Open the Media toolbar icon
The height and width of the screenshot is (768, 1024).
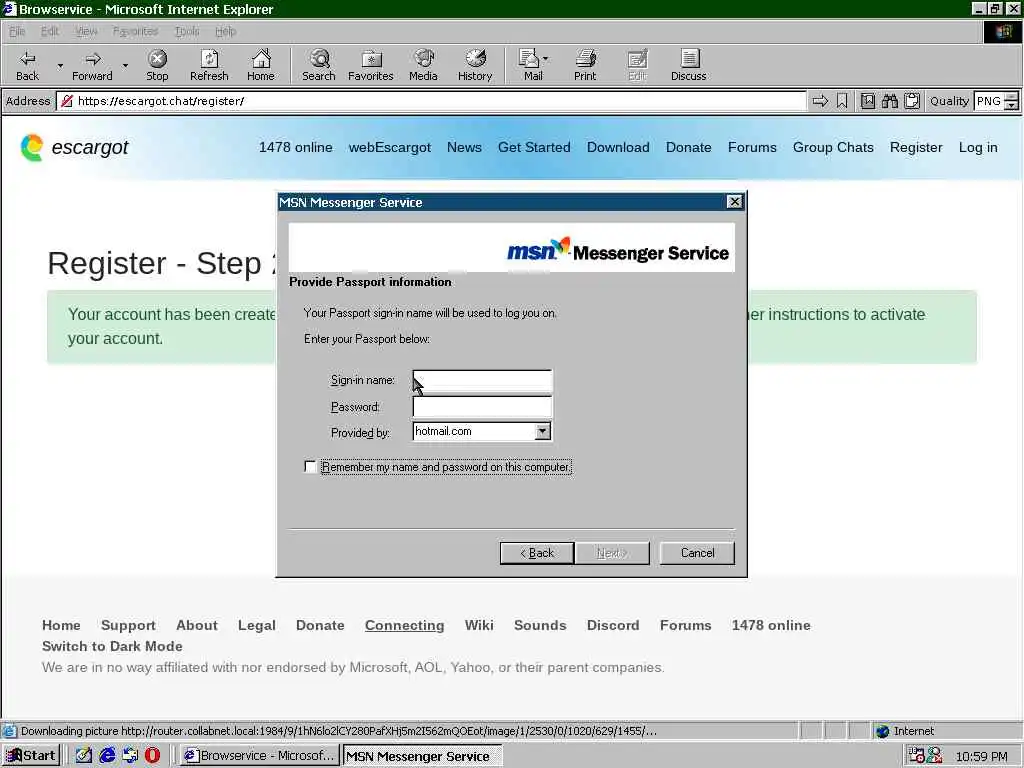(424, 59)
